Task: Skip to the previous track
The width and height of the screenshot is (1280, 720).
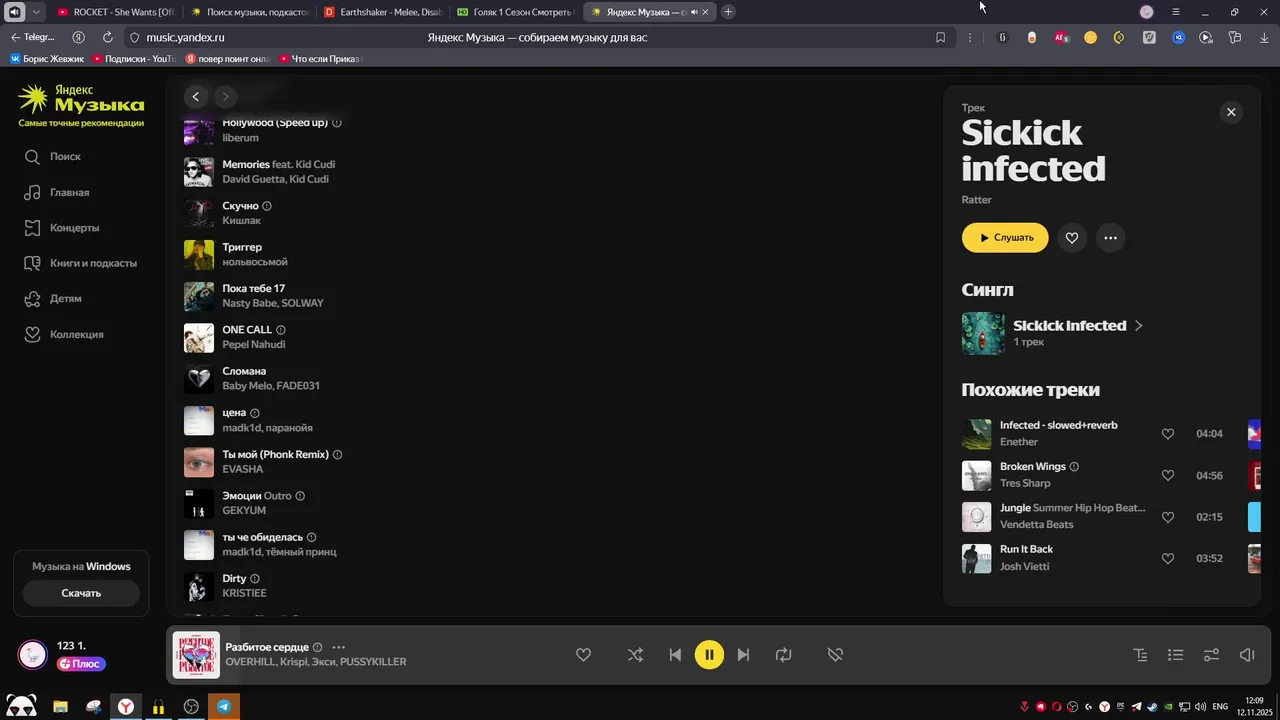Action: coord(675,655)
